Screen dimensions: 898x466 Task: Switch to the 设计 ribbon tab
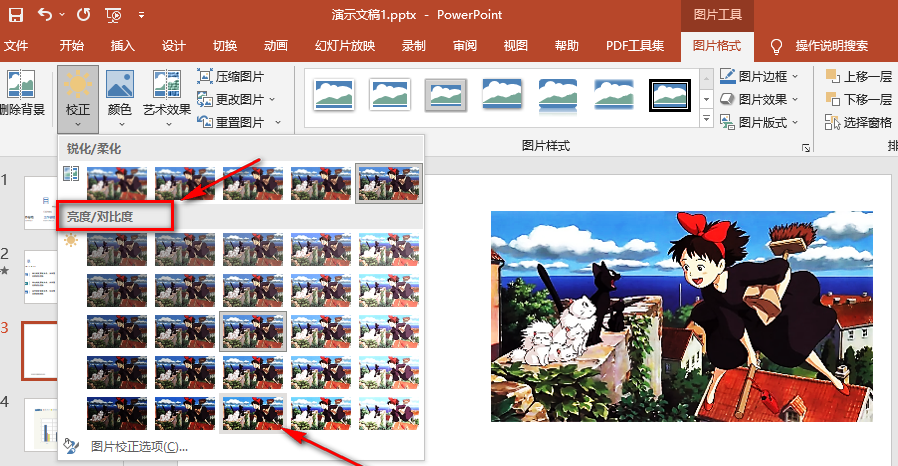tap(174, 46)
